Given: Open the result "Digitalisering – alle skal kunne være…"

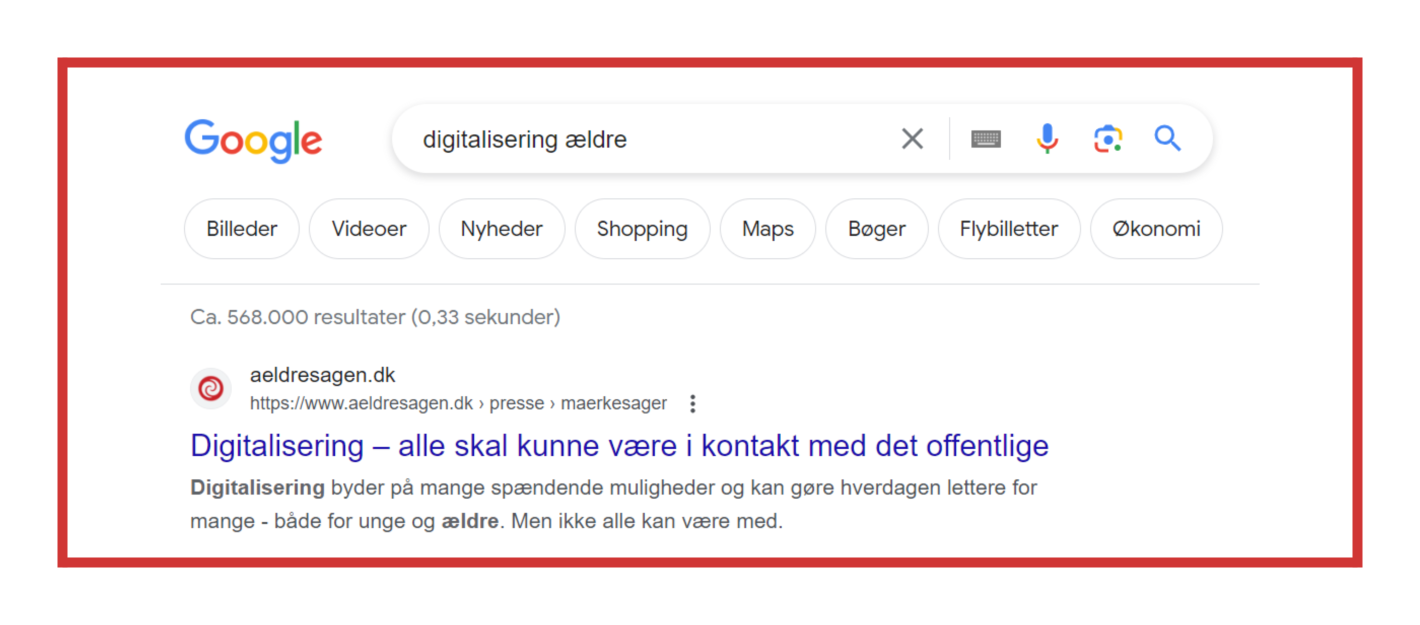Looking at the screenshot, I should point(619,445).
